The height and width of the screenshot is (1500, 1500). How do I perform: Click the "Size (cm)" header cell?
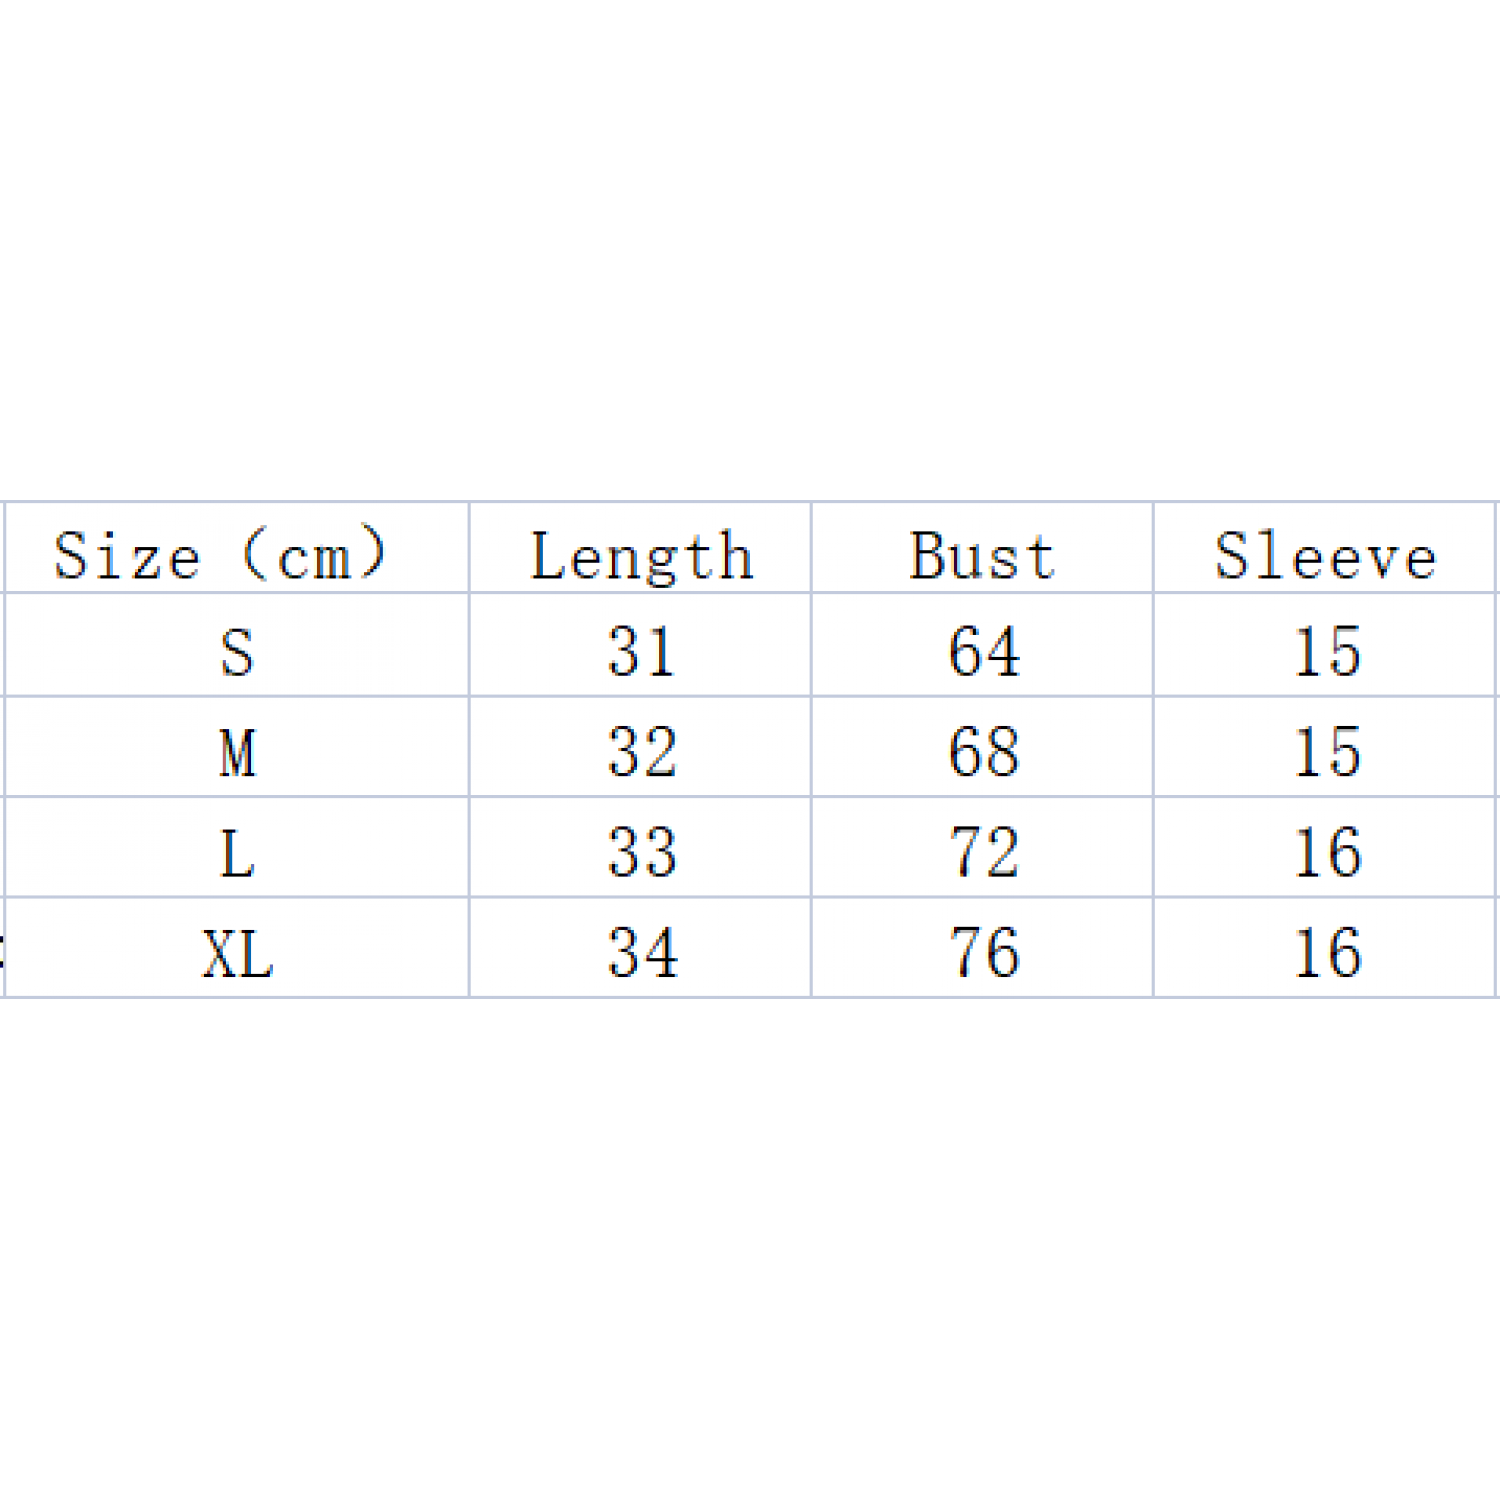pos(220,555)
